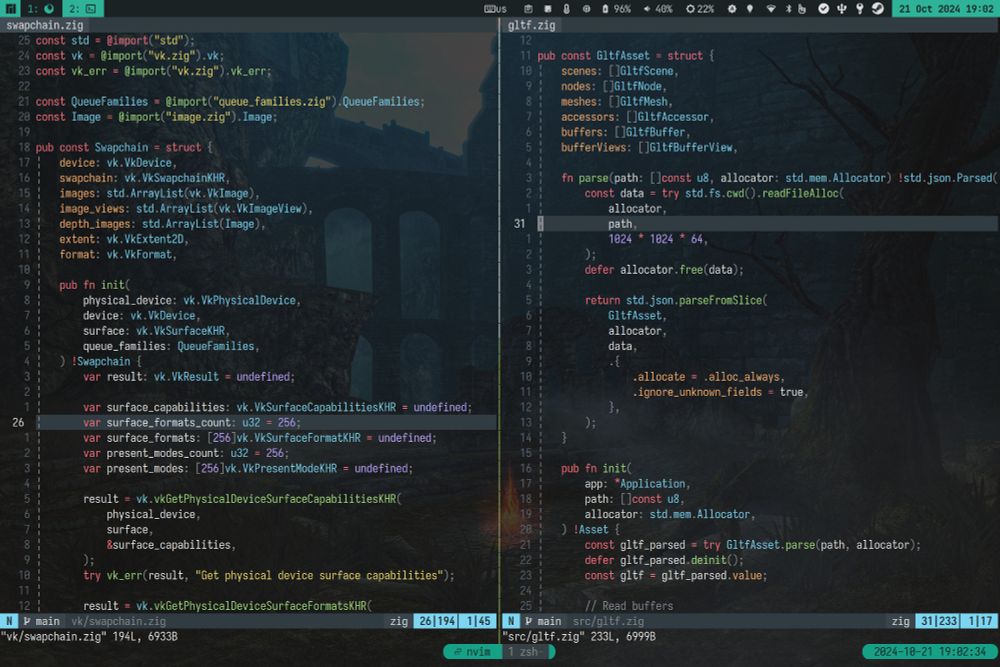This screenshot has height=667, width=1000.
Task: Select the Python tray icon
Action: (x=842, y=7)
